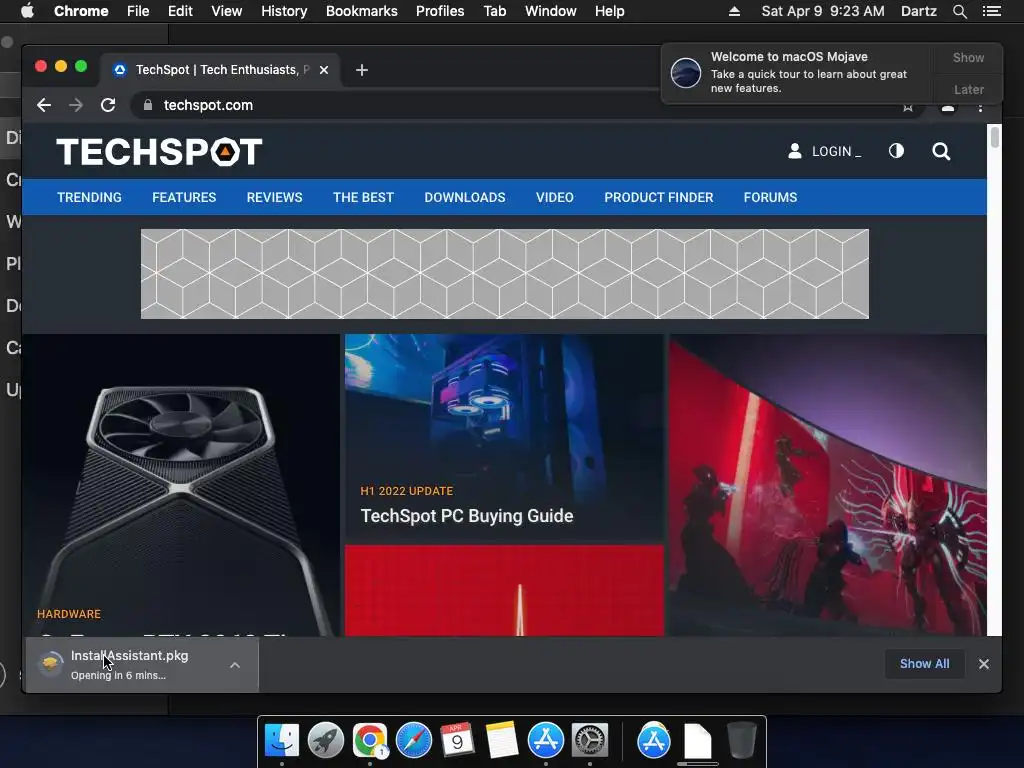Open THE BEST section
Screen dimensions: 1024x768
363,197
